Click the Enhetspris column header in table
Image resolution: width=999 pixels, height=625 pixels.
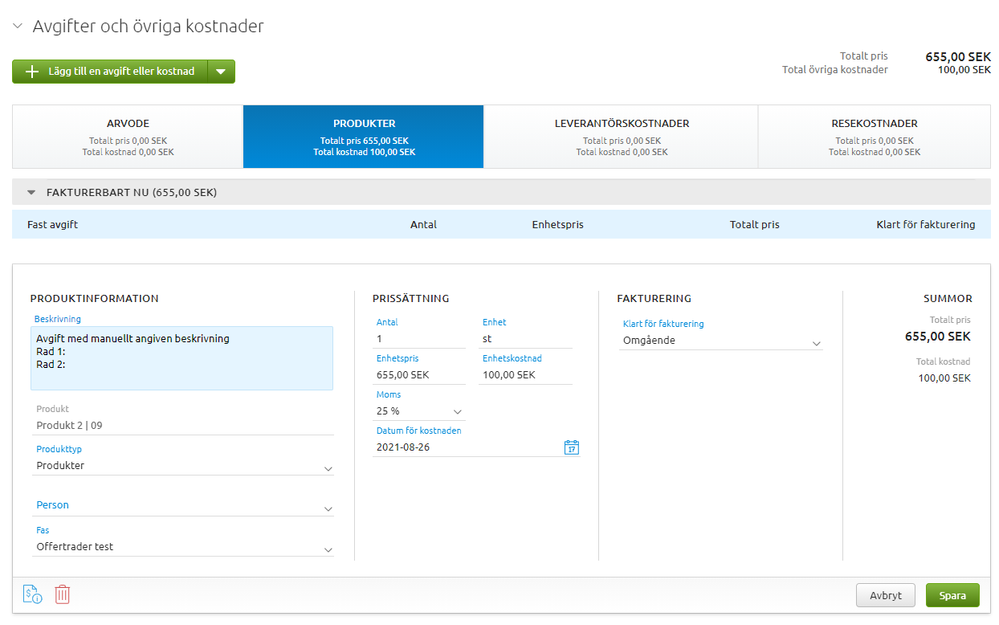[x=557, y=224]
